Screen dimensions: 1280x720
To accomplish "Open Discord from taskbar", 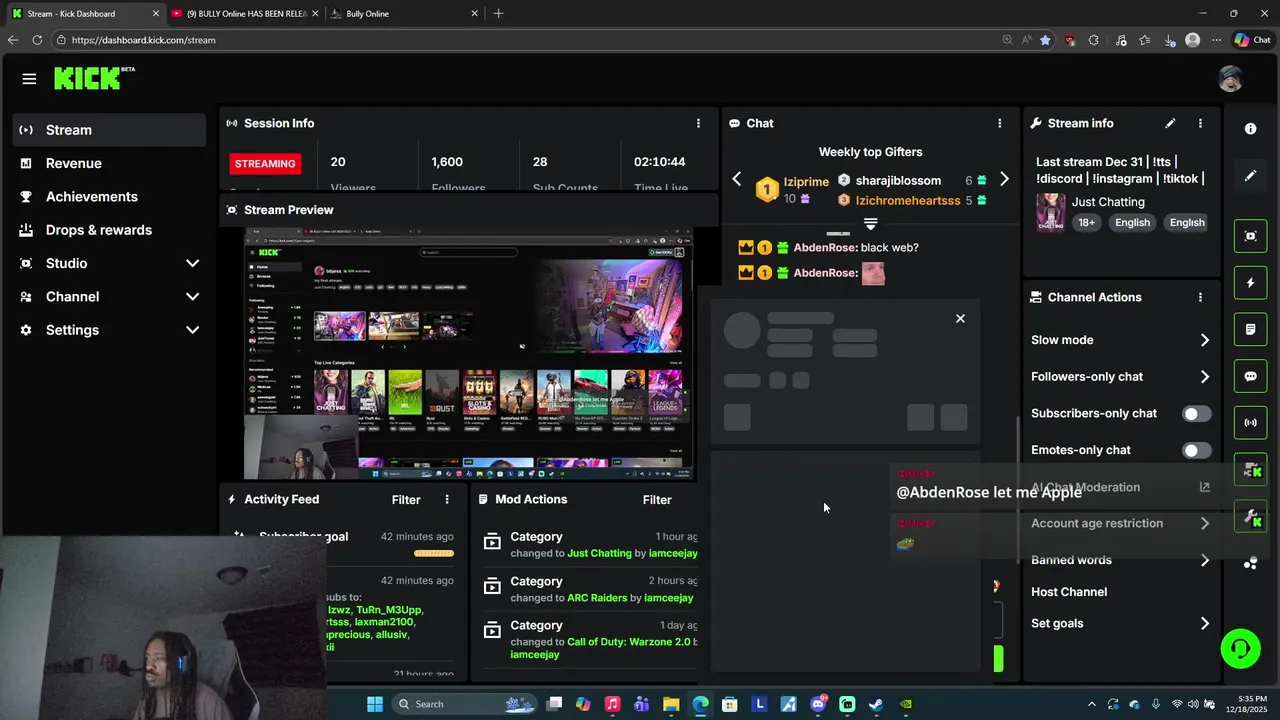I will 819,704.
